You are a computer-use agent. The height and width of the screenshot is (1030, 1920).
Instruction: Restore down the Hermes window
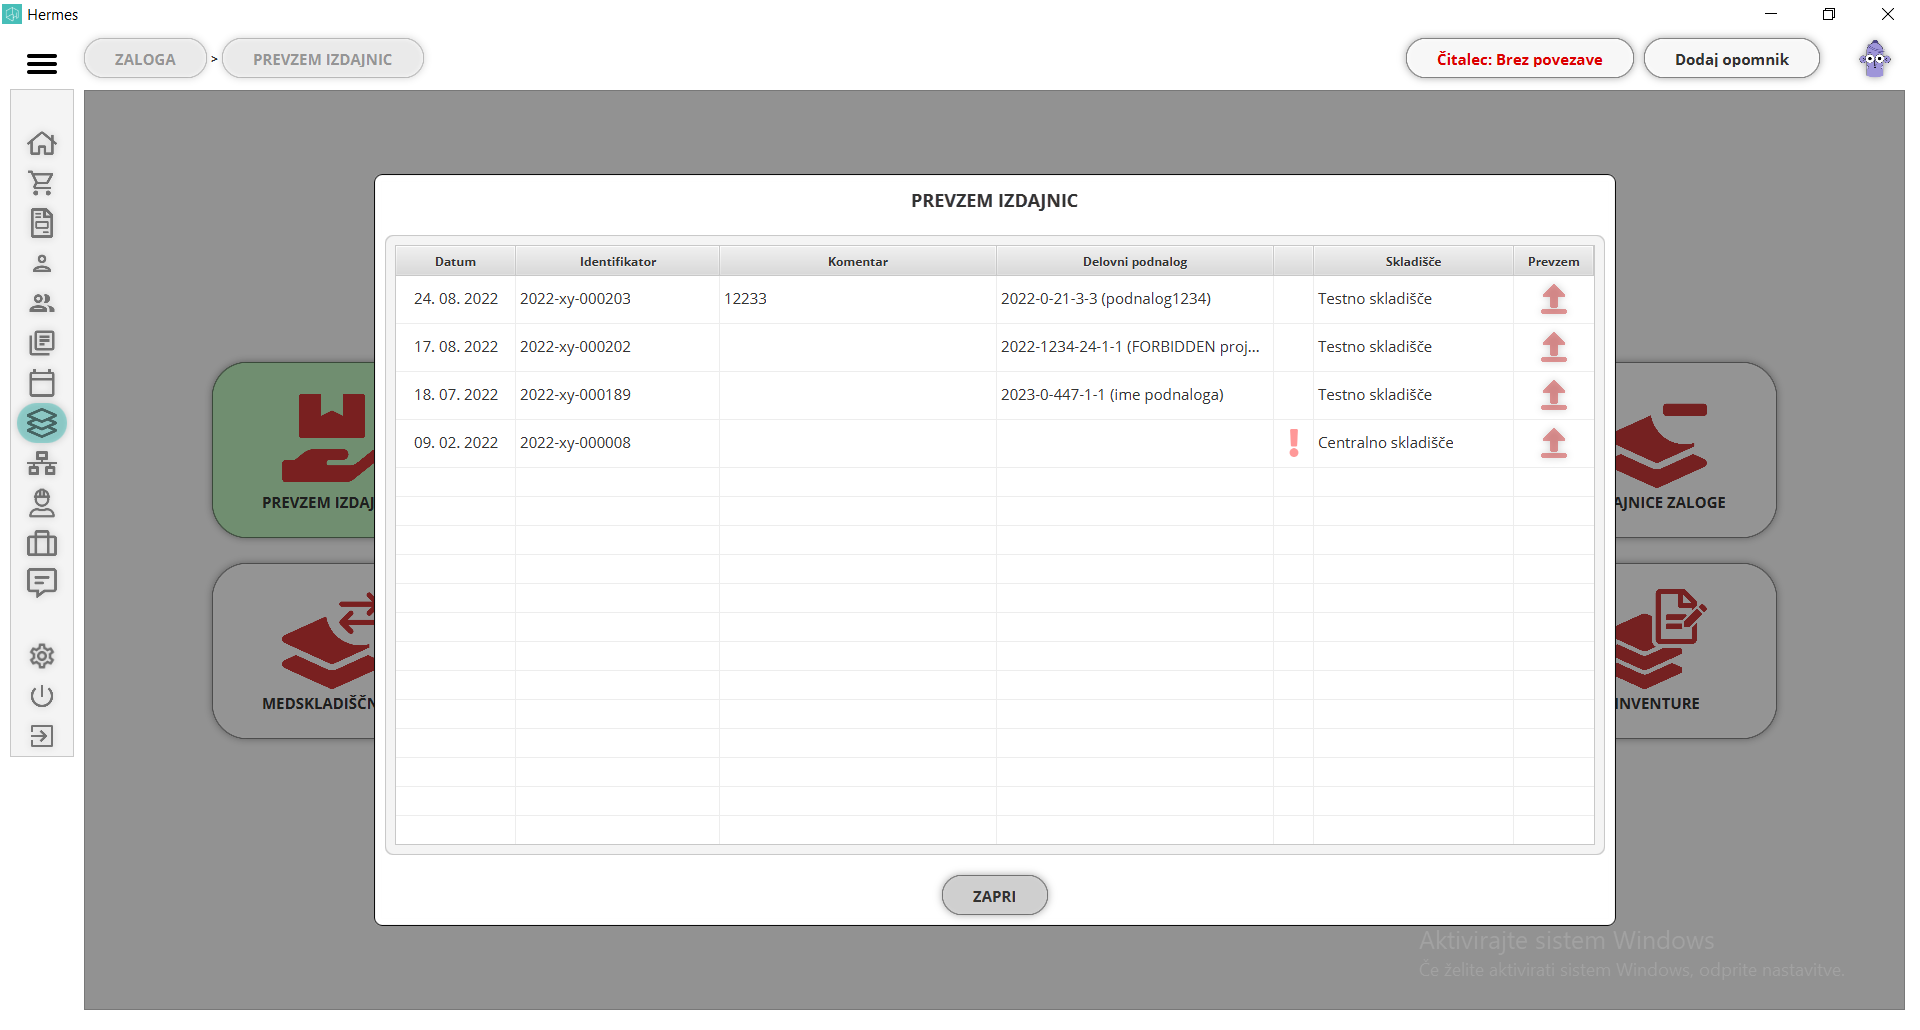[x=1829, y=14]
